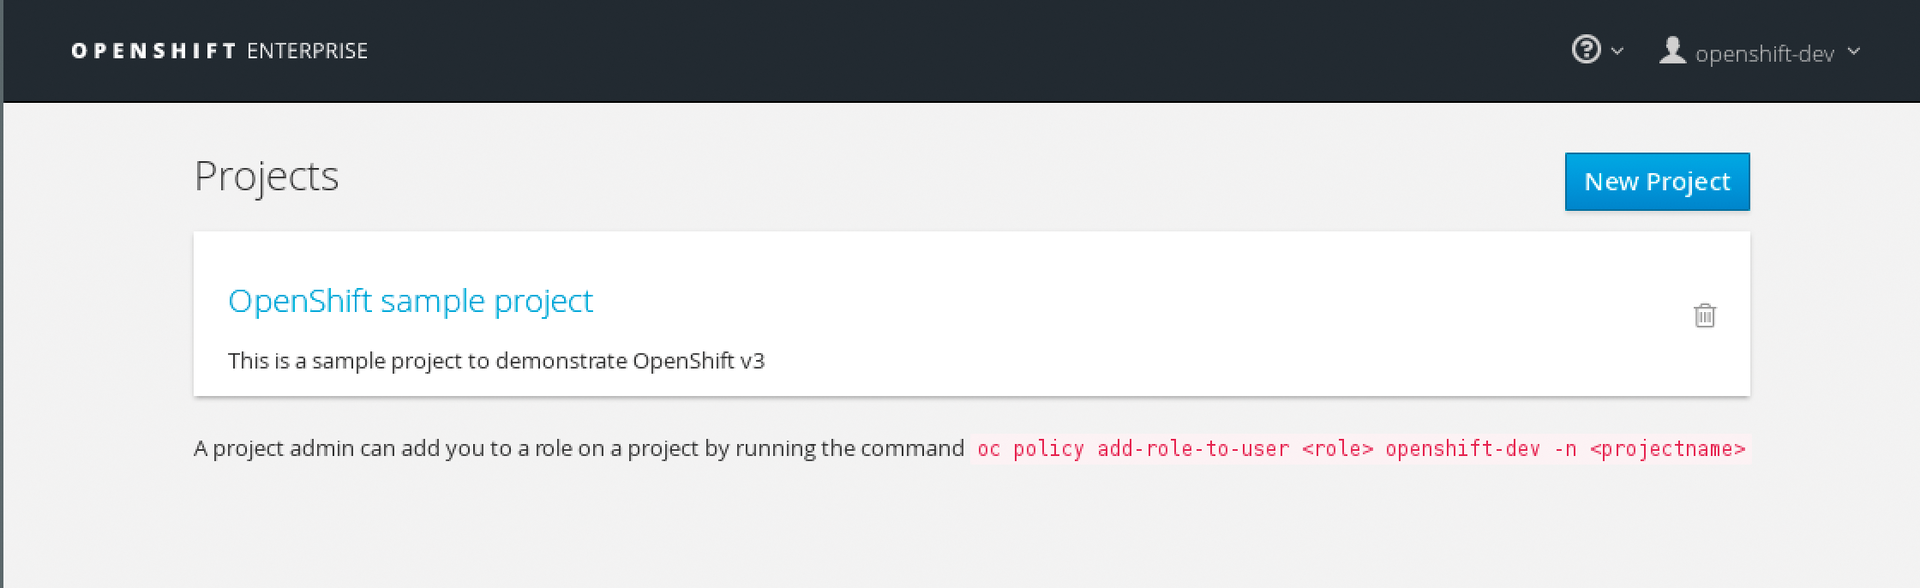Select the 'oc policy' command text
Image resolution: width=1920 pixels, height=588 pixels.
(x=1030, y=449)
